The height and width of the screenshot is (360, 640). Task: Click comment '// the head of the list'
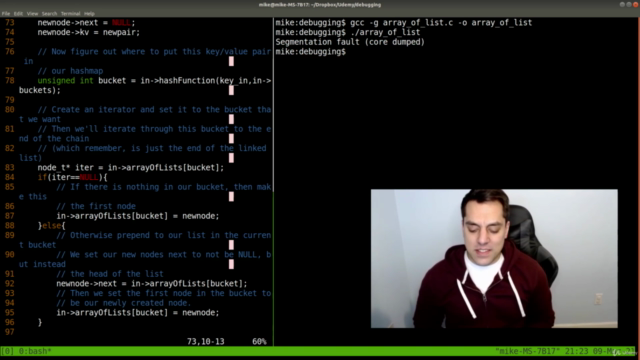coord(110,274)
